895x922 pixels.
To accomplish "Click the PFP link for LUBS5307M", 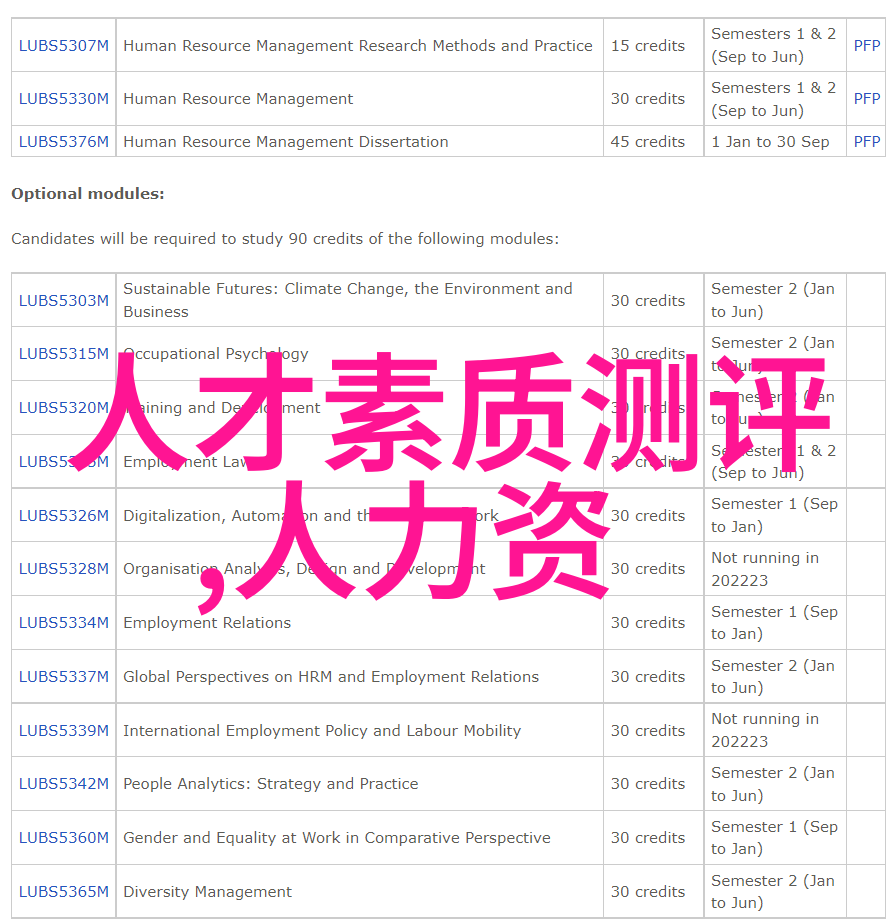I will [867, 46].
